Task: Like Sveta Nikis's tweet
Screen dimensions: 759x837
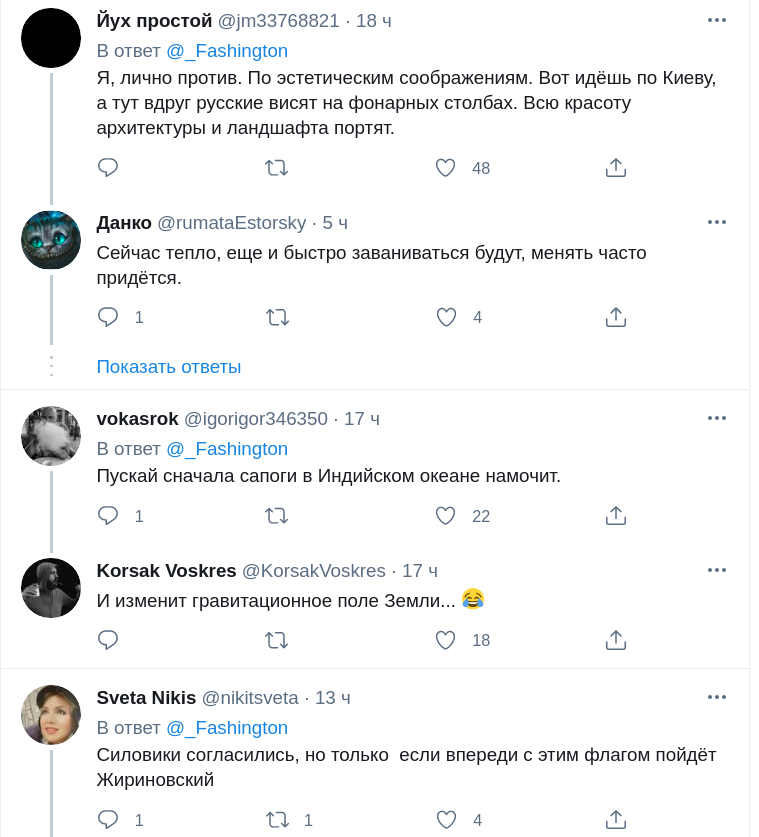Action: click(x=446, y=820)
